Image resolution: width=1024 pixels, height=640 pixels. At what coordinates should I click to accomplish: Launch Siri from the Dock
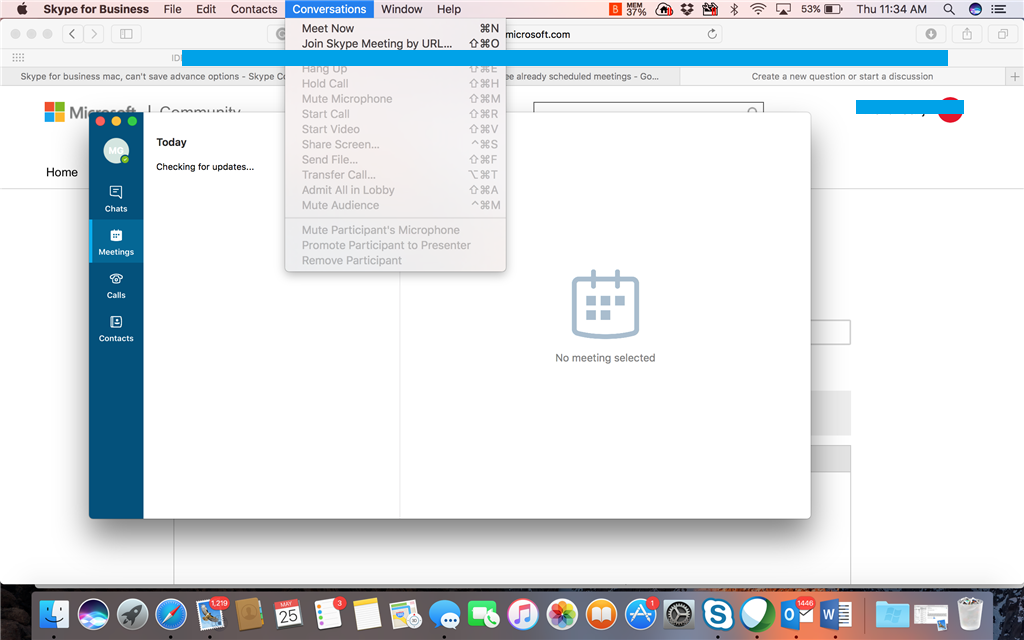tap(93, 615)
